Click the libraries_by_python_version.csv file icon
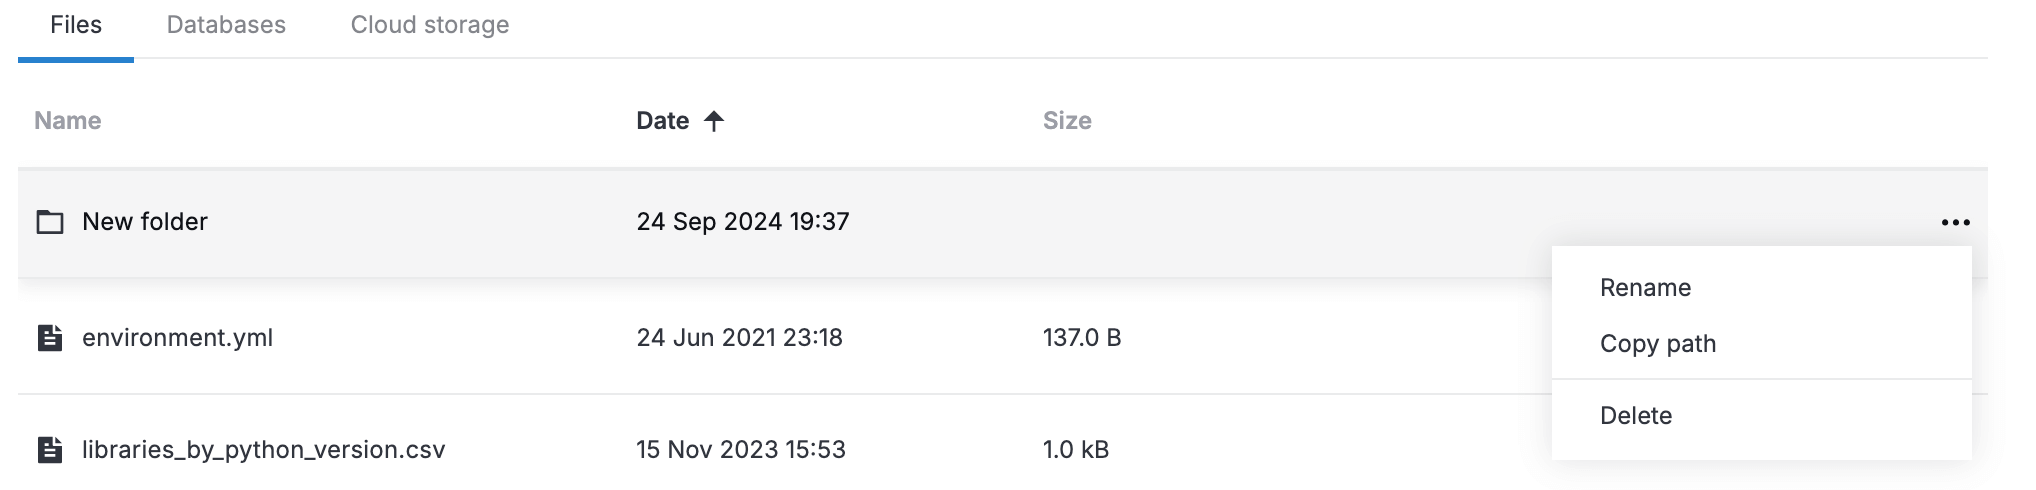 [50, 450]
